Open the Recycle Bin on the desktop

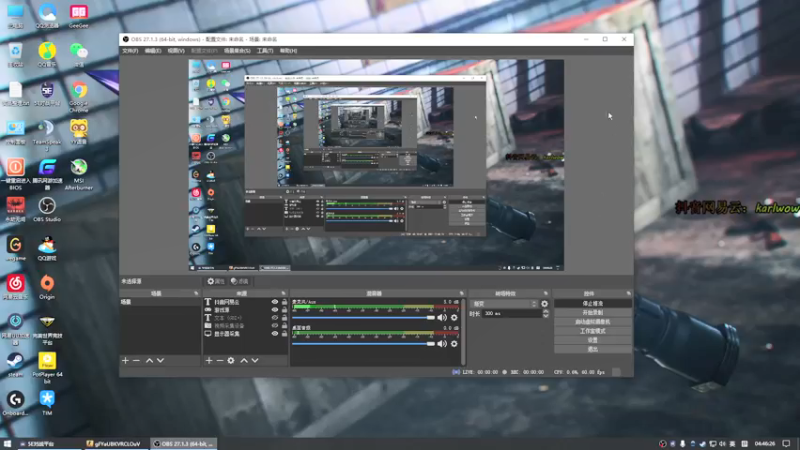coord(15,55)
